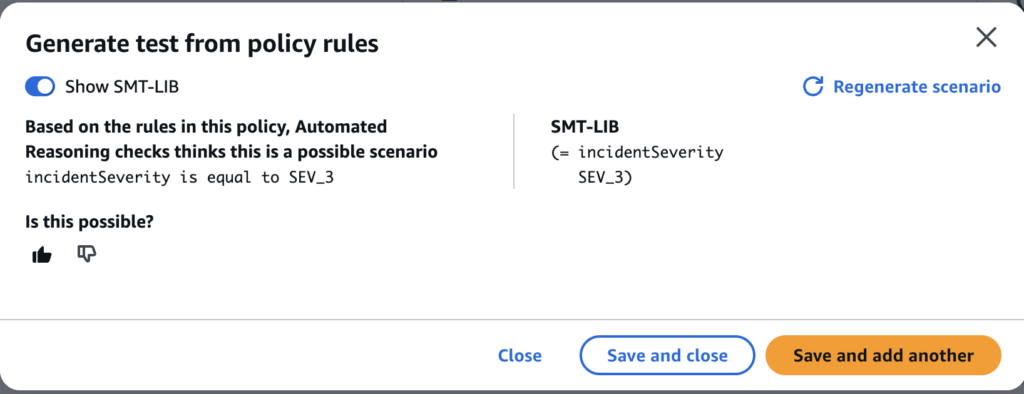The width and height of the screenshot is (1024, 394).
Task: Click the Save and close button
Action: [x=667, y=355]
